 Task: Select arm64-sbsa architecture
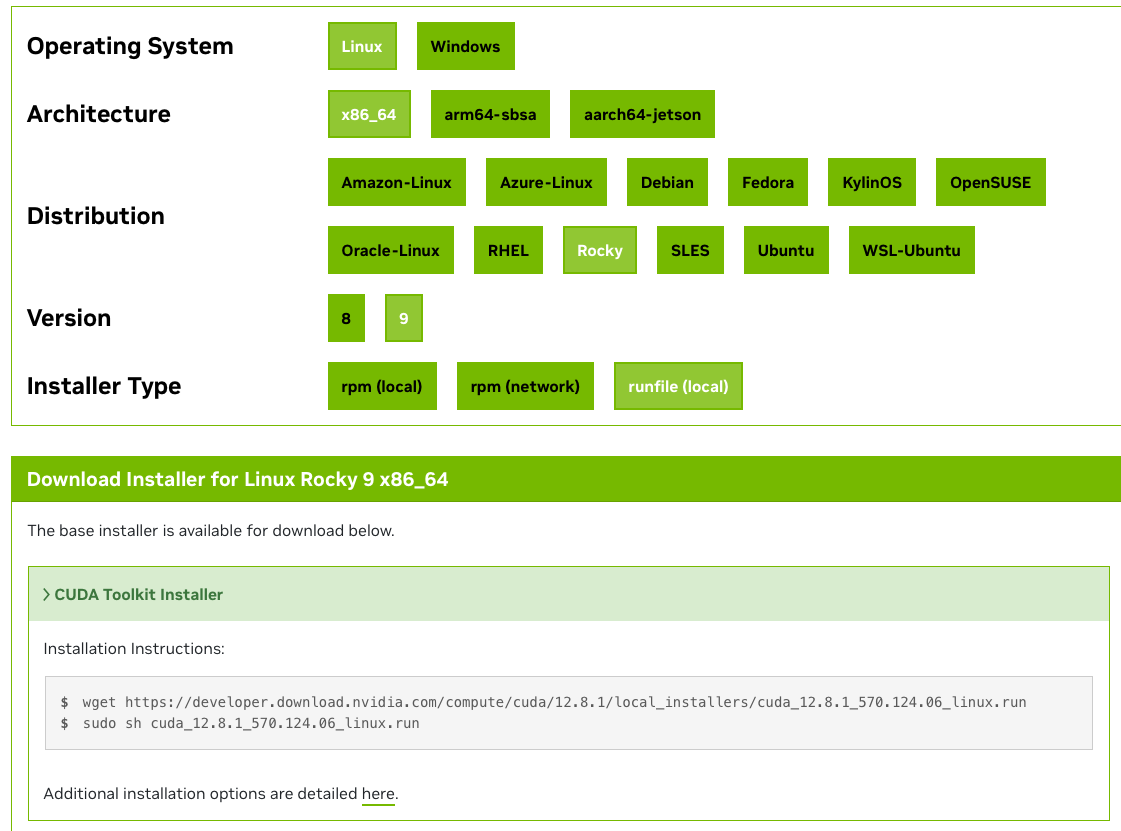tap(490, 114)
